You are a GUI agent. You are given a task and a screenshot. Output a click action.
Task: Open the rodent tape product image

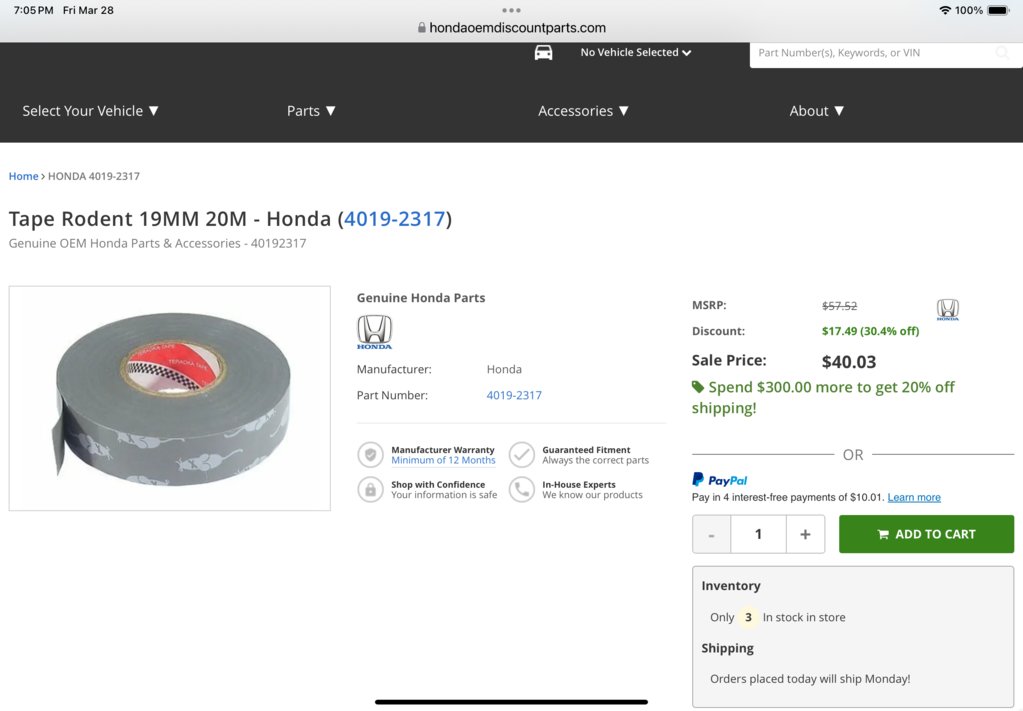point(170,398)
